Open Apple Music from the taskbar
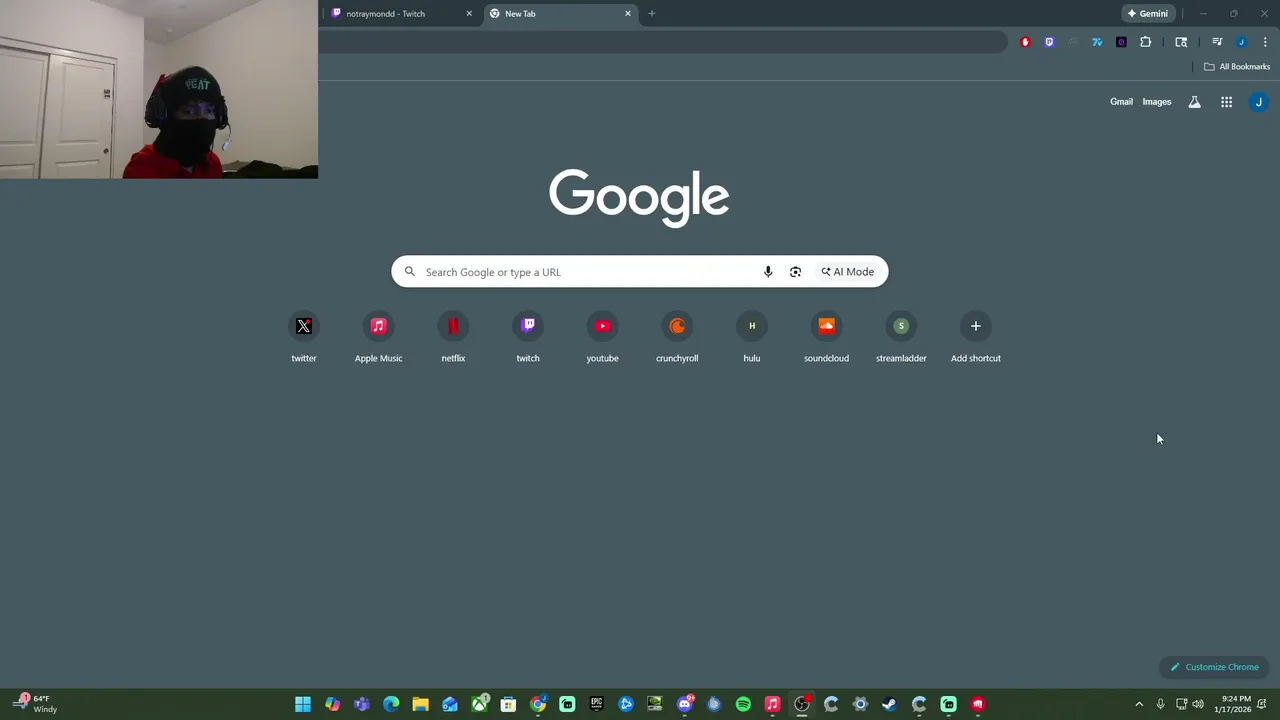The image size is (1280, 720). coord(772,704)
